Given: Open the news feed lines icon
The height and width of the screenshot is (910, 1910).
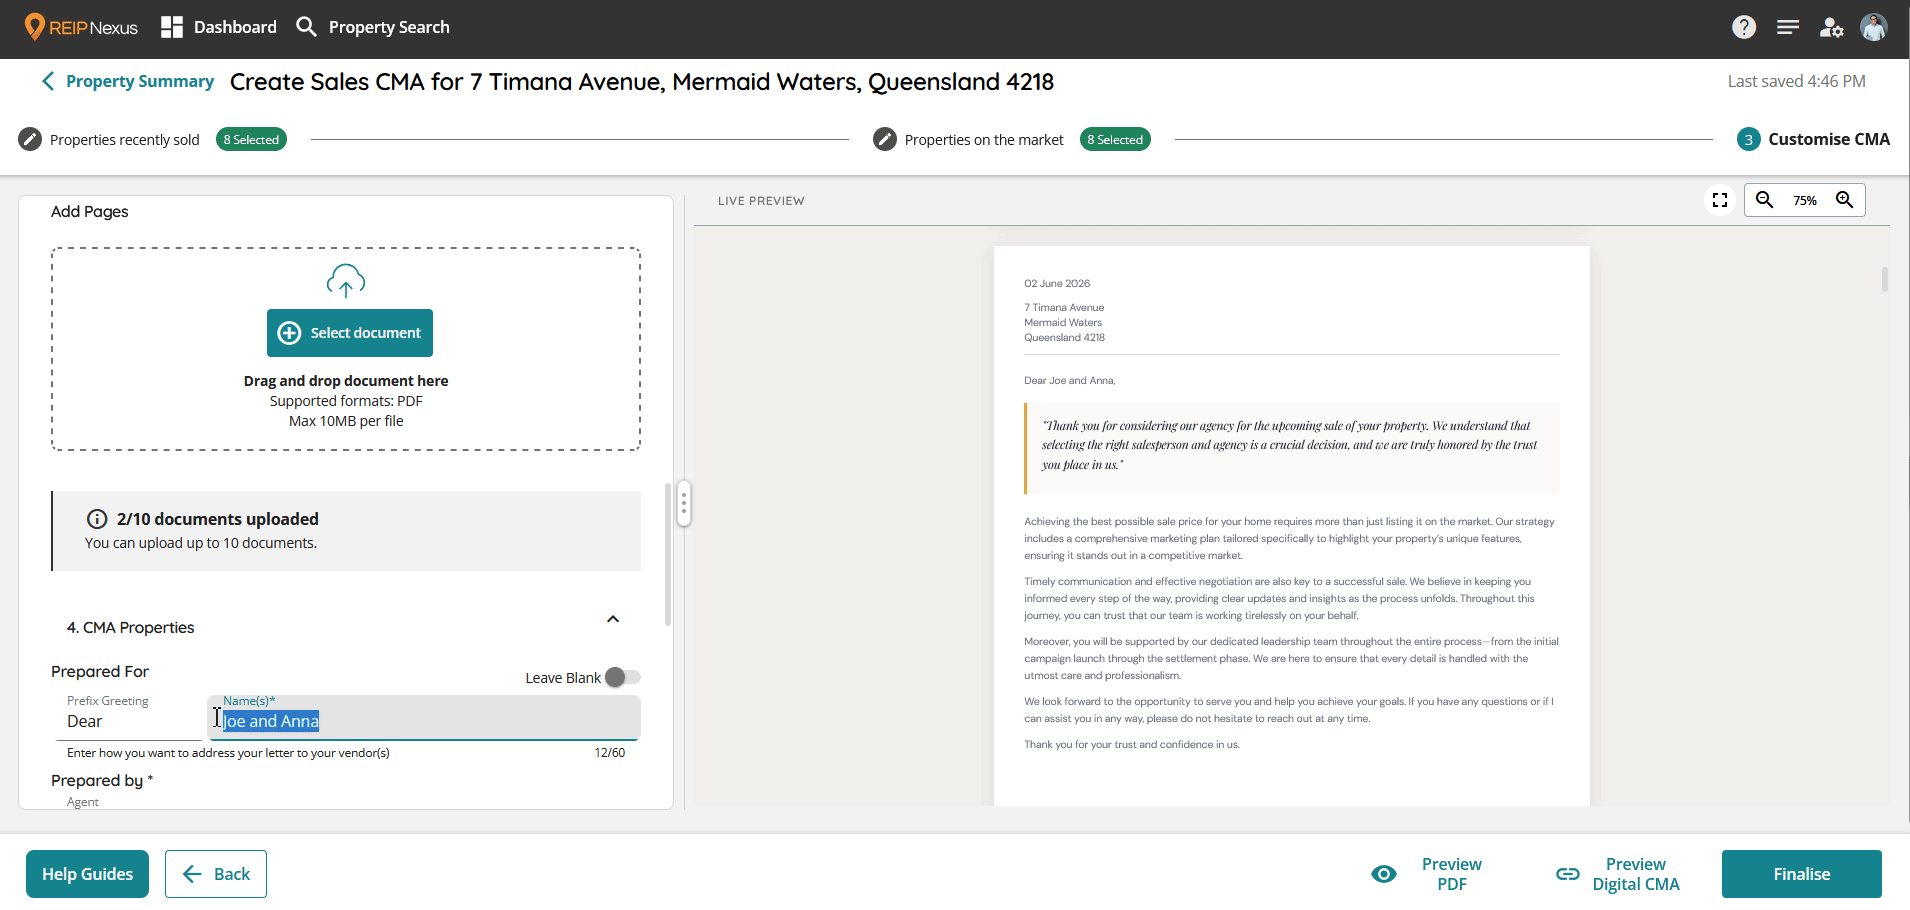Looking at the screenshot, I should [x=1788, y=27].
